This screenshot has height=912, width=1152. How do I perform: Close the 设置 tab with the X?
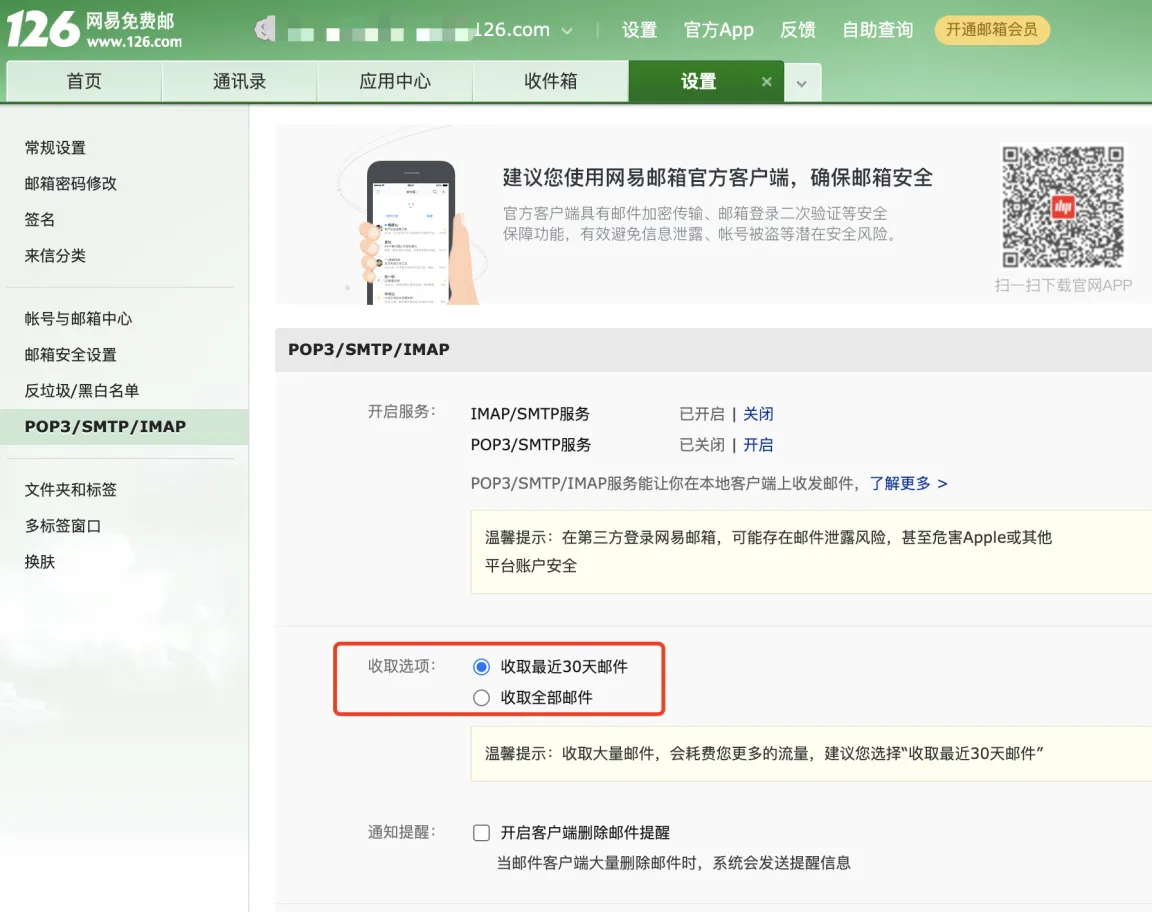(x=766, y=82)
